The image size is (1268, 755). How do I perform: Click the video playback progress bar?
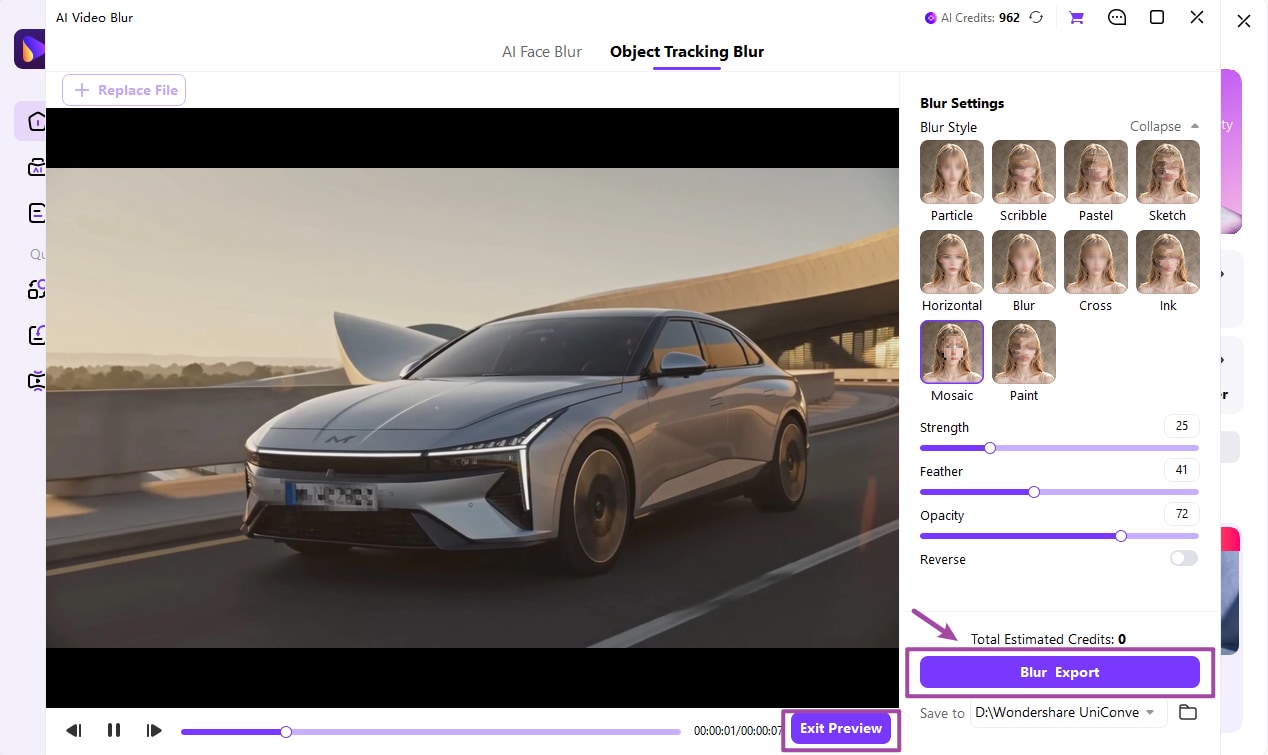[x=431, y=732]
